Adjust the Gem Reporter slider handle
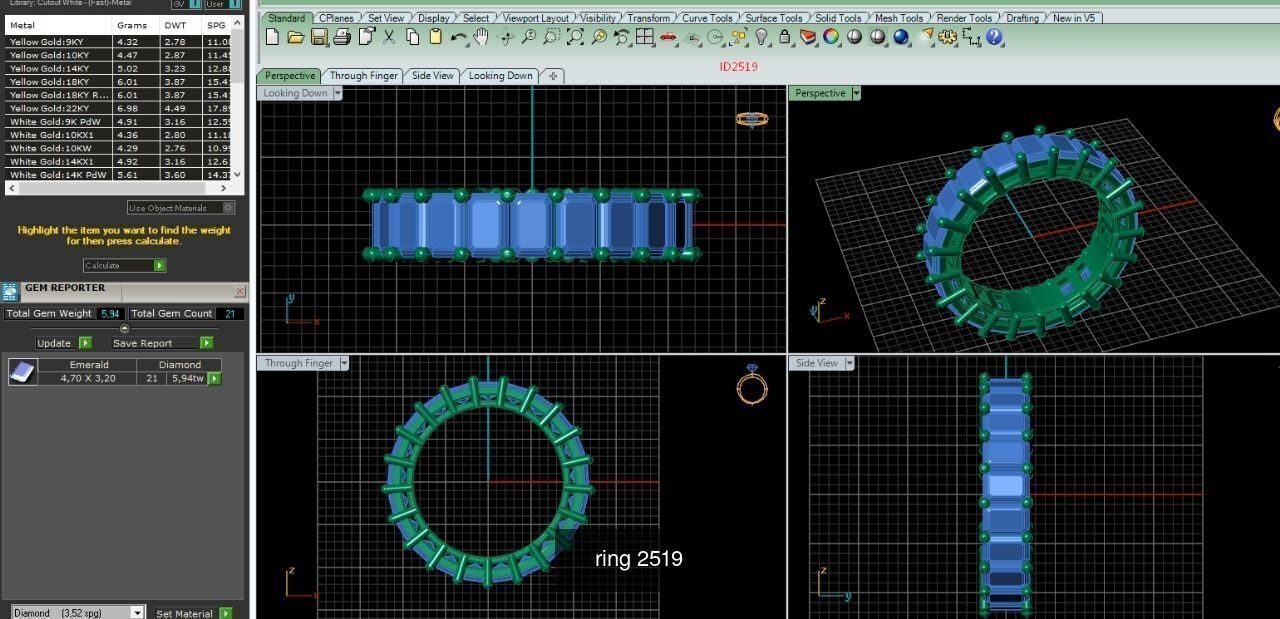Screen dimensions: 1280x619 pos(124,328)
